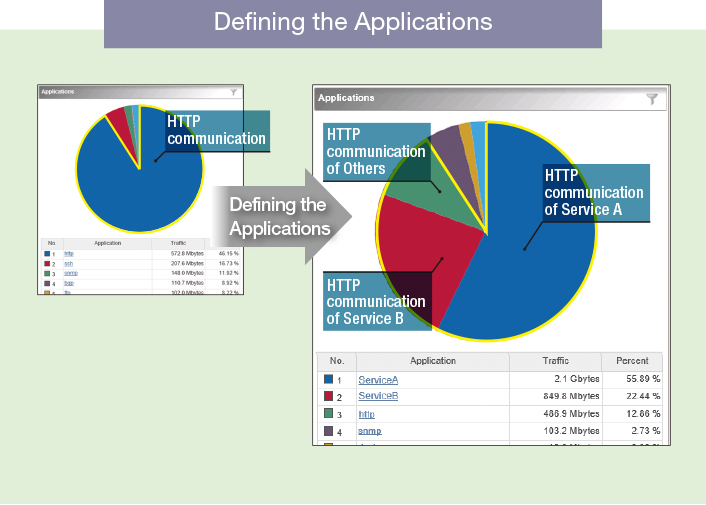This screenshot has height=505, width=706.
Task: Click the blue legend swatch in the 46.15 % row
Action: point(47,254)
